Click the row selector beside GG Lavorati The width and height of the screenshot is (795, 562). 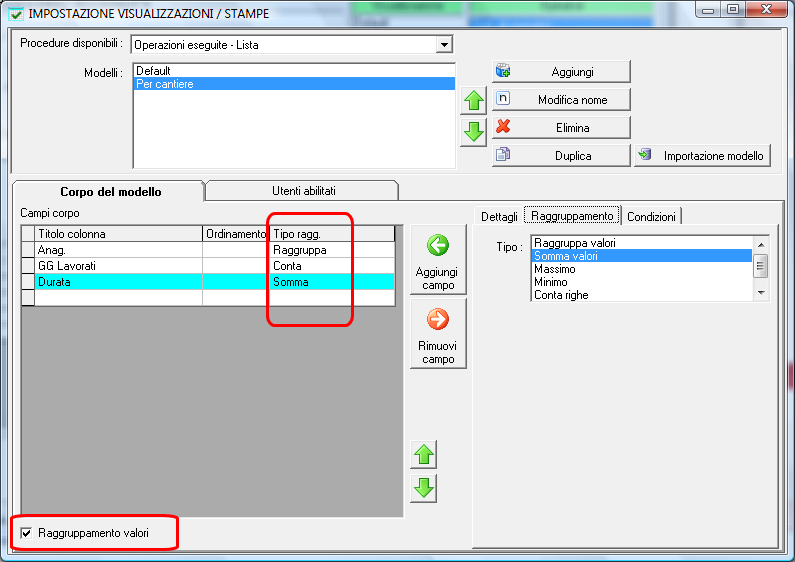pyautogui.click(x=28, y=266)
